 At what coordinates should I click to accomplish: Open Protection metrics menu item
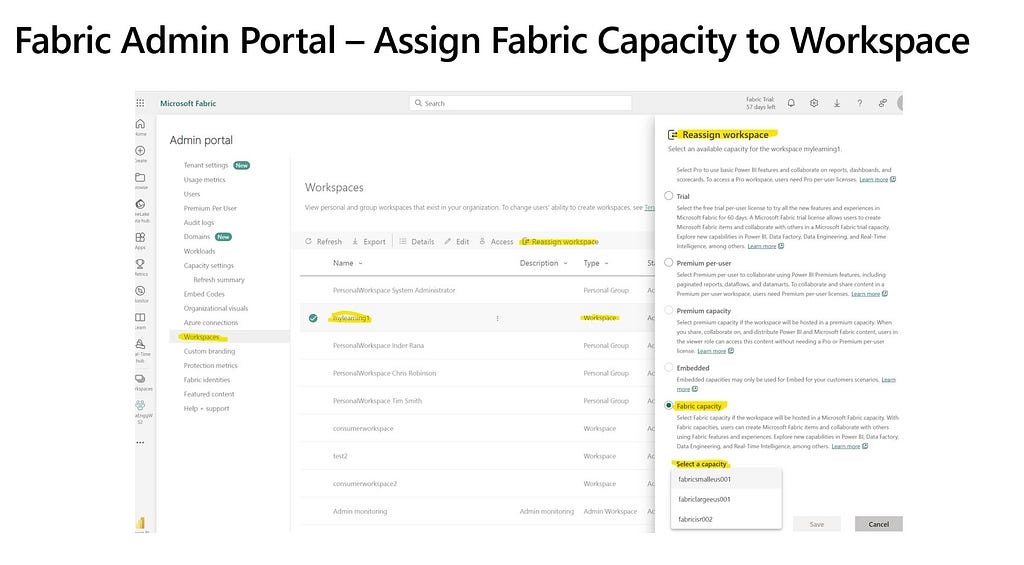coord(210,366)
